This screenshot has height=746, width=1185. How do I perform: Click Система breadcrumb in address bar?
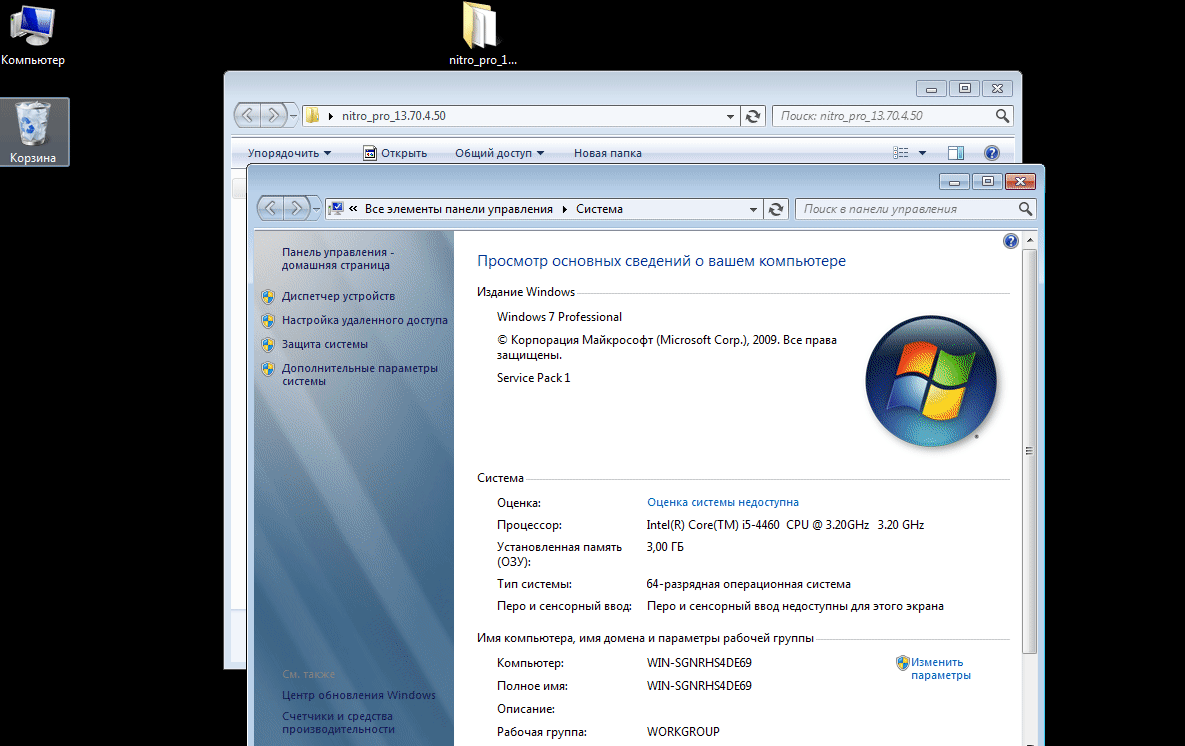[x=599, y=209]
